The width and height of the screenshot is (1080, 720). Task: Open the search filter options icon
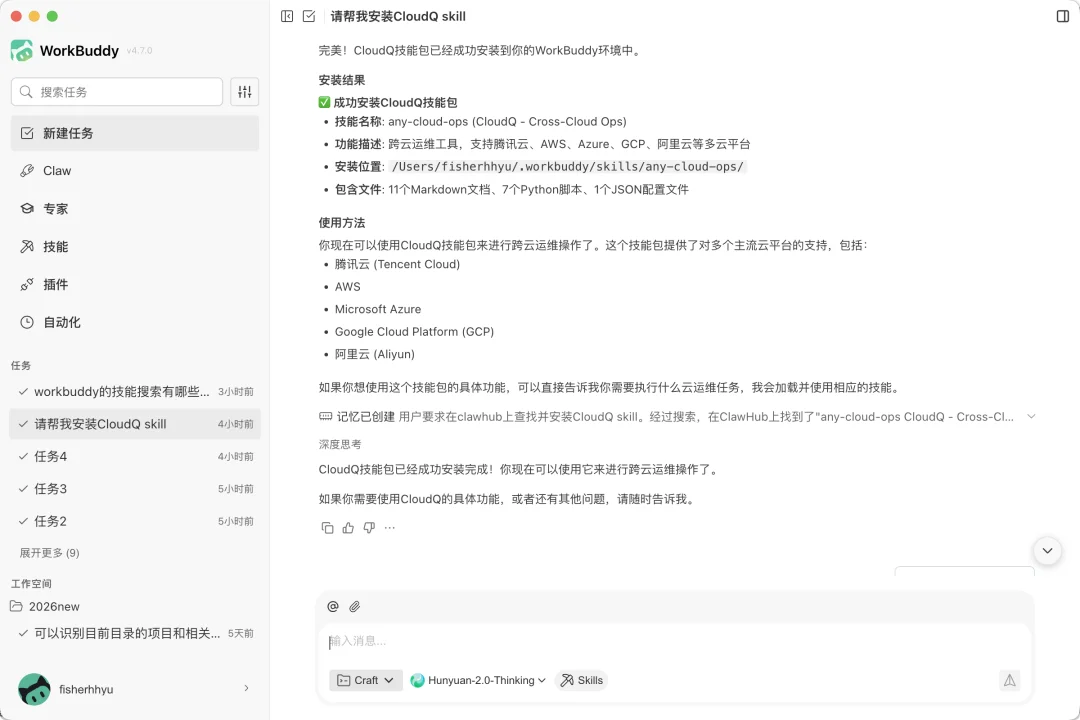tap(244, 91)
